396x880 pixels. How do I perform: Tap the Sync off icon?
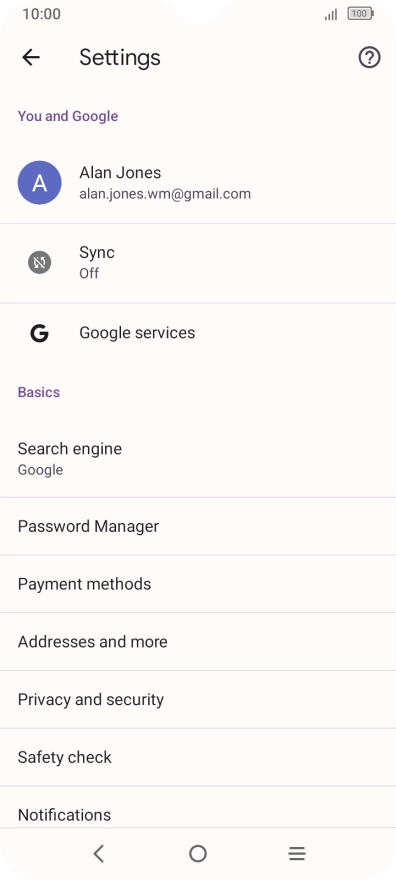click(x=39, y=262)
